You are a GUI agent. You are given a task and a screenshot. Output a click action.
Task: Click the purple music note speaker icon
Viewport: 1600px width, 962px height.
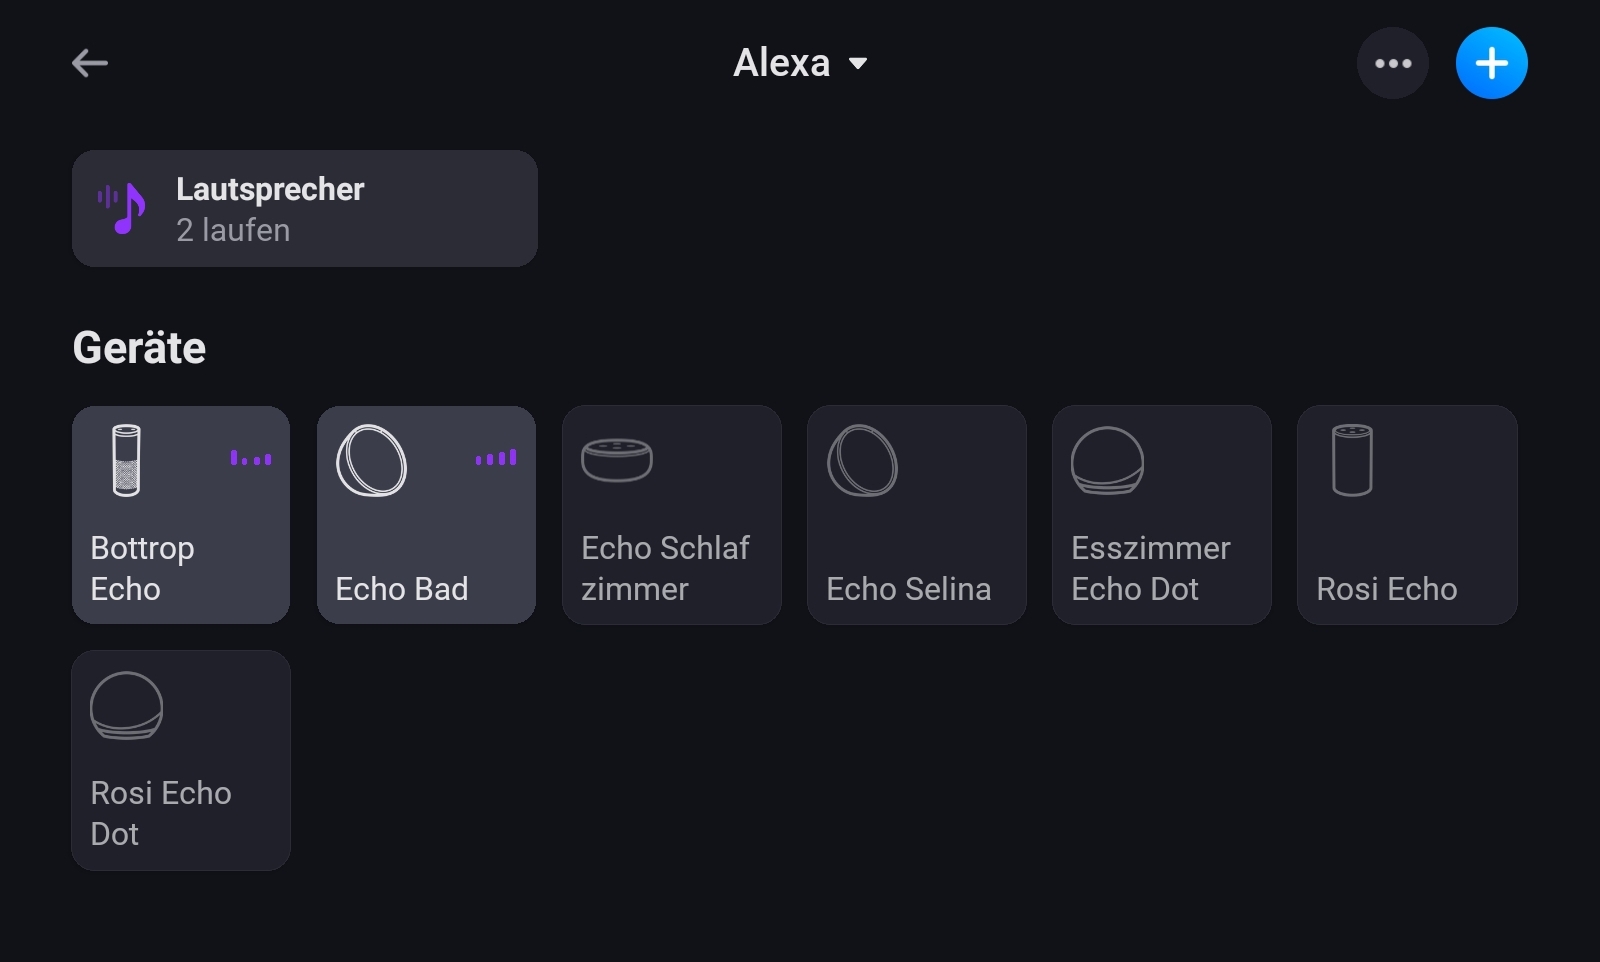click(123, 208)
